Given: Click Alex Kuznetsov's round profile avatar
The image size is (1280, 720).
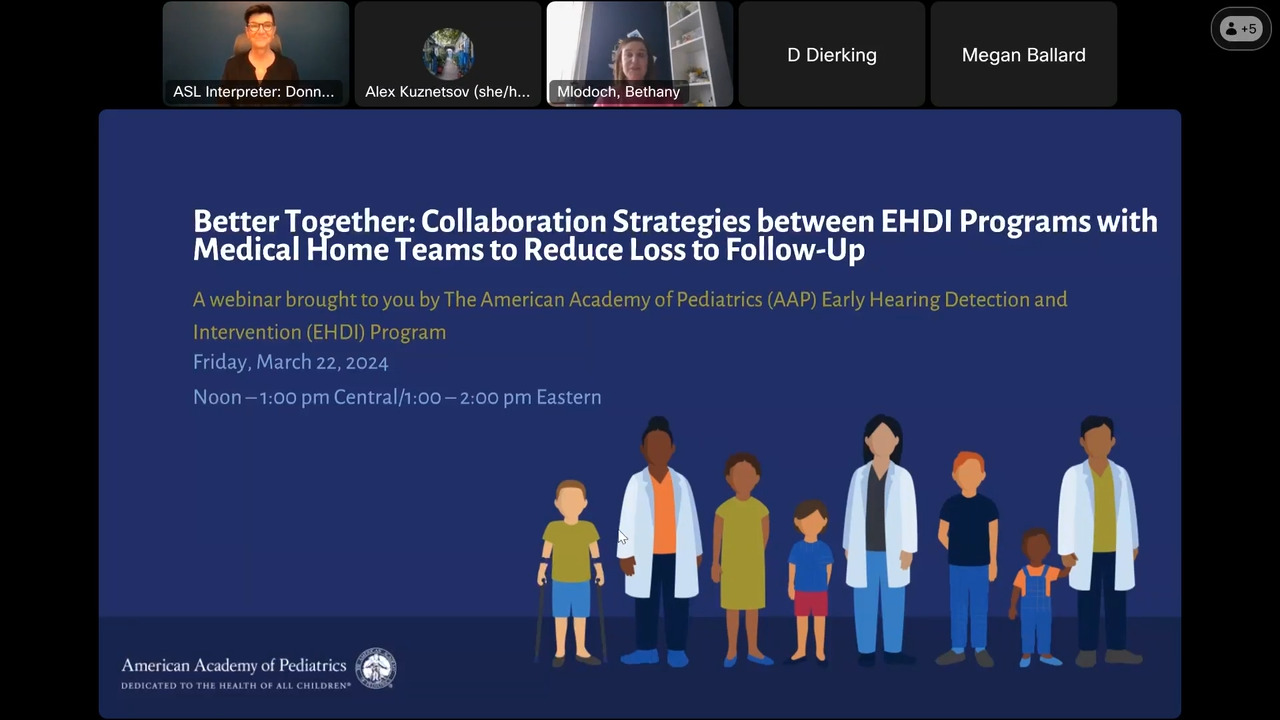Looking at the screenshot, I should pyautogui.click(x=447, y=53).
